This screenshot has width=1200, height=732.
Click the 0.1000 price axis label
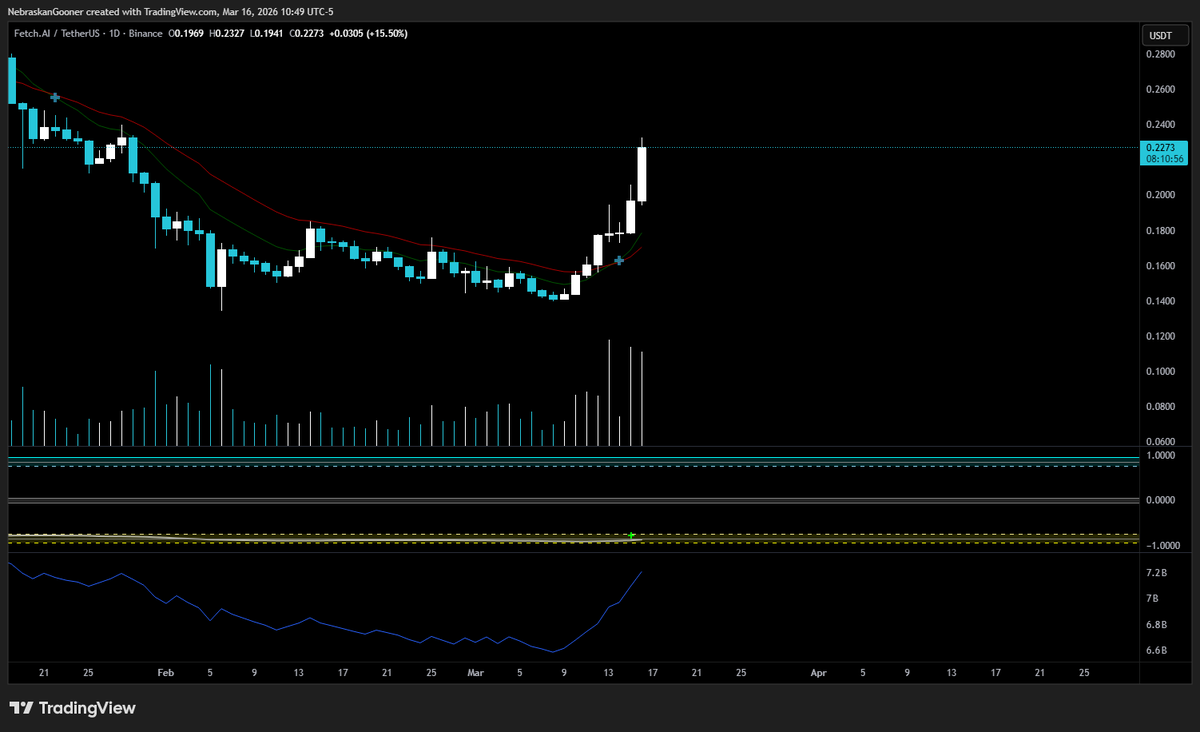click(x=1160, y=372)
